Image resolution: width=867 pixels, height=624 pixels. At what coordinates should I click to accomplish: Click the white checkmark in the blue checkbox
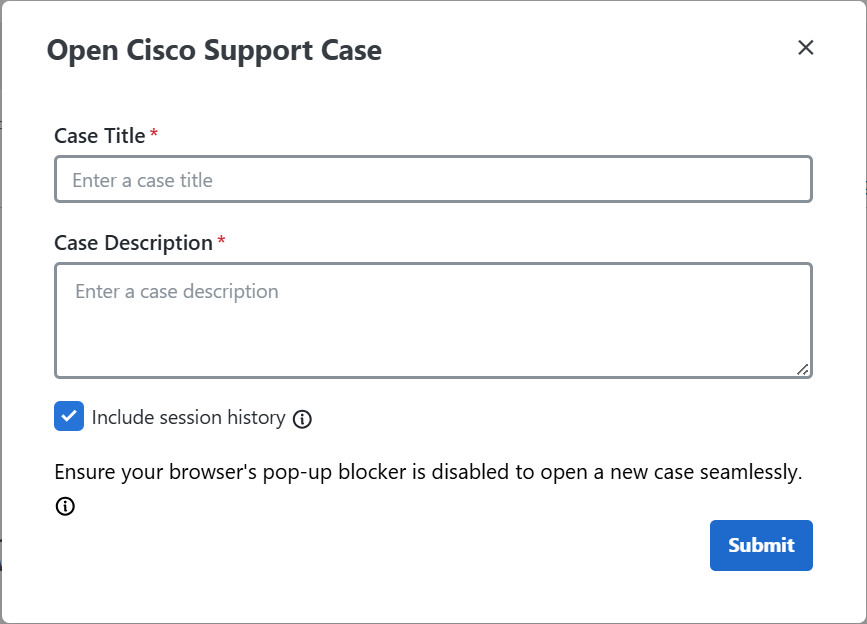[69, 416]
